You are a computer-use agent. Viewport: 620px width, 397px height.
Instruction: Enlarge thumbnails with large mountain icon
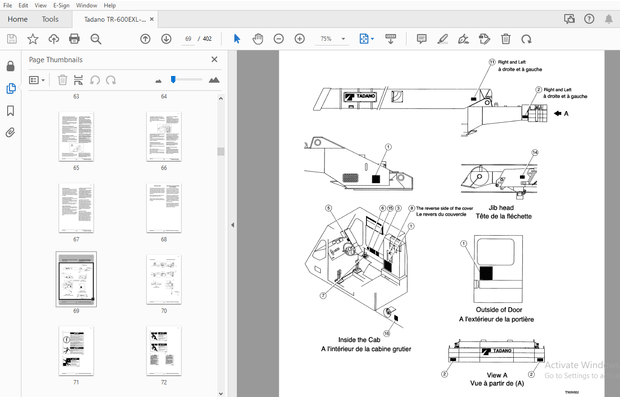pyautogui.click(x=214, y=80)
